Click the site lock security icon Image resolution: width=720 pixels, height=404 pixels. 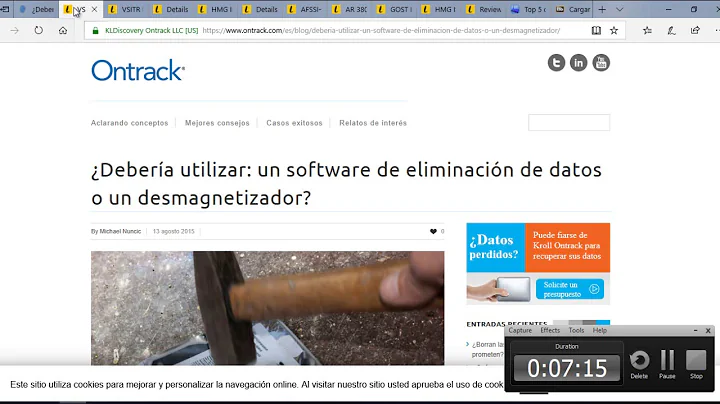pos(96,30)
